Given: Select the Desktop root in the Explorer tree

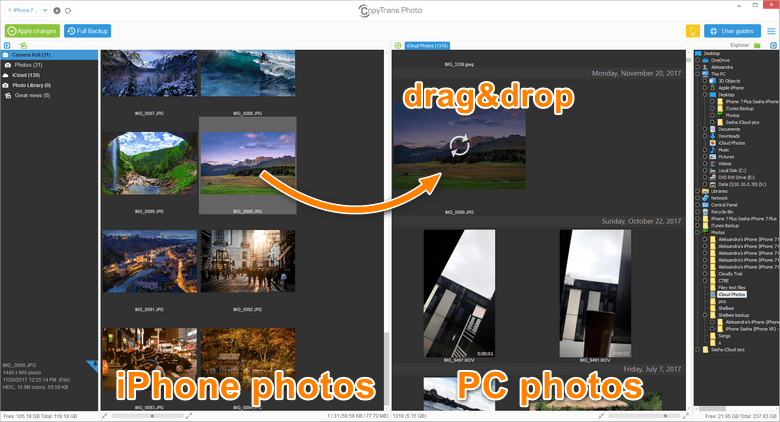Looking at the screenshot, I should pos(712,53).
